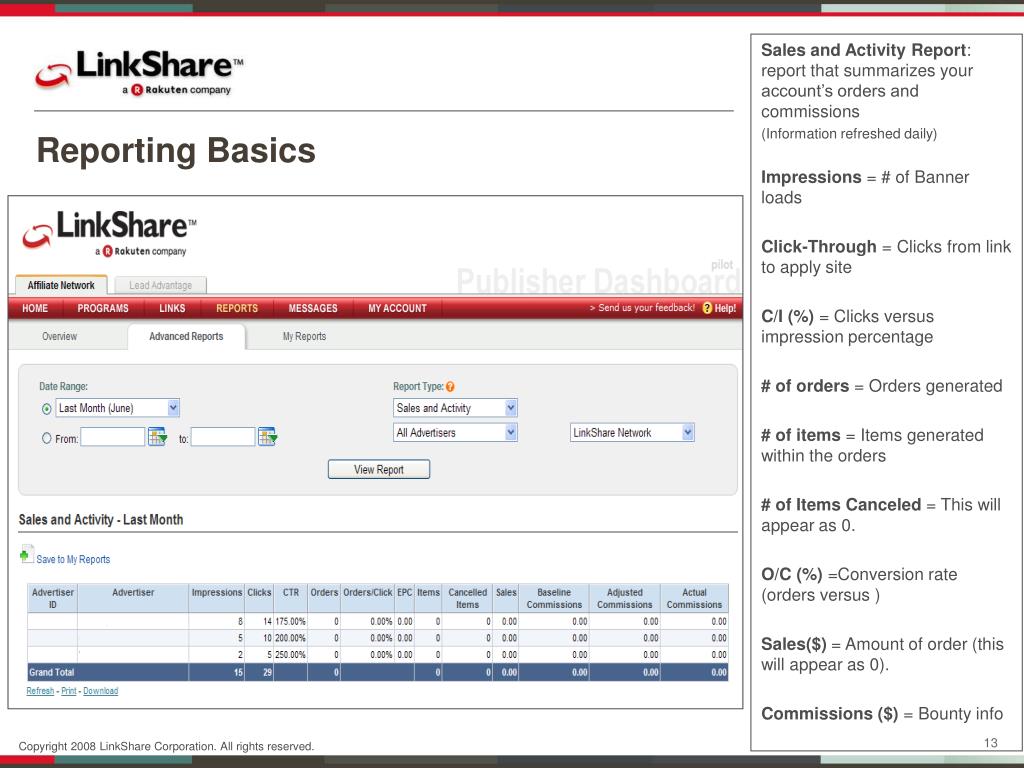This screenshot has height=768, width=1024.
Task: Open the LINKS menu item
Action: coord(172,308)
